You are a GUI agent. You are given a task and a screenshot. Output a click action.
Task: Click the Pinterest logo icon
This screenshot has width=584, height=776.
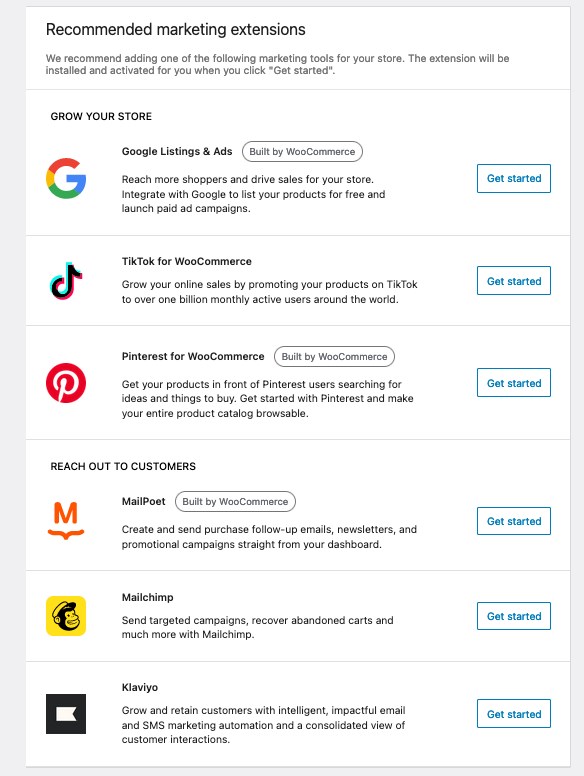(66, 383)
